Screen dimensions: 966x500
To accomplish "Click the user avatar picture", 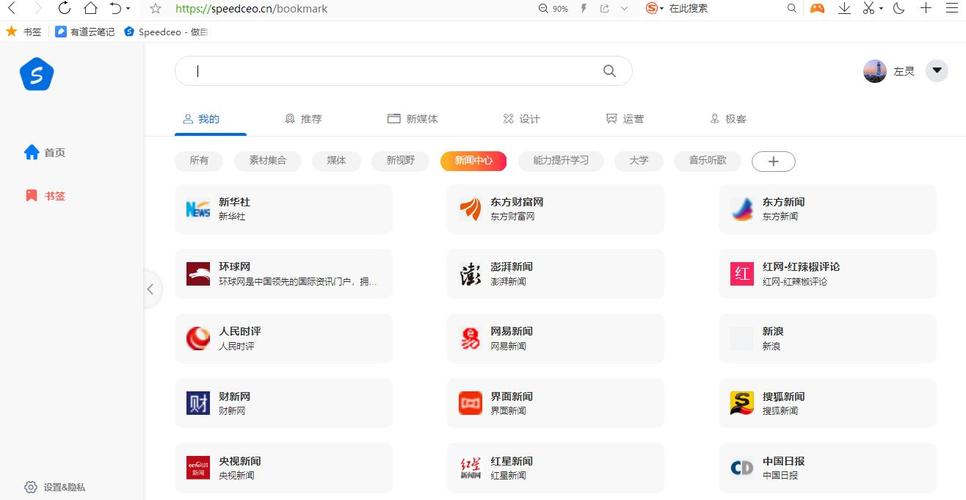I will click(x=875, y=71).
